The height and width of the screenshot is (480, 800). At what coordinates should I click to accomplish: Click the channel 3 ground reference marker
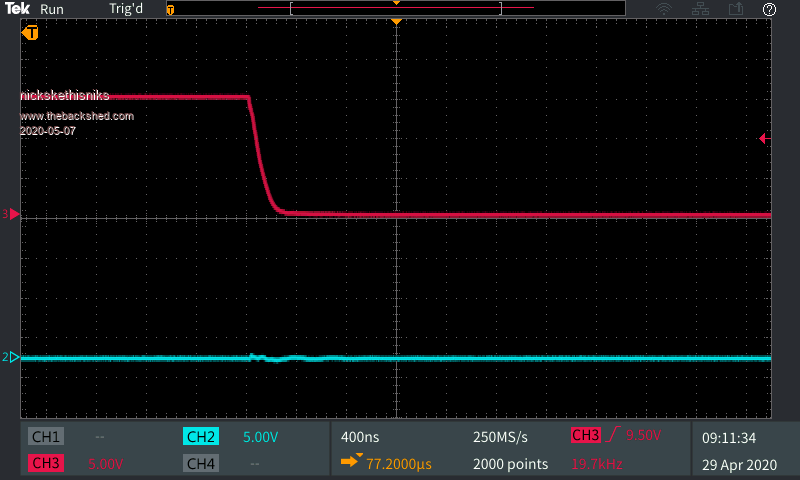tap(11, 214)
